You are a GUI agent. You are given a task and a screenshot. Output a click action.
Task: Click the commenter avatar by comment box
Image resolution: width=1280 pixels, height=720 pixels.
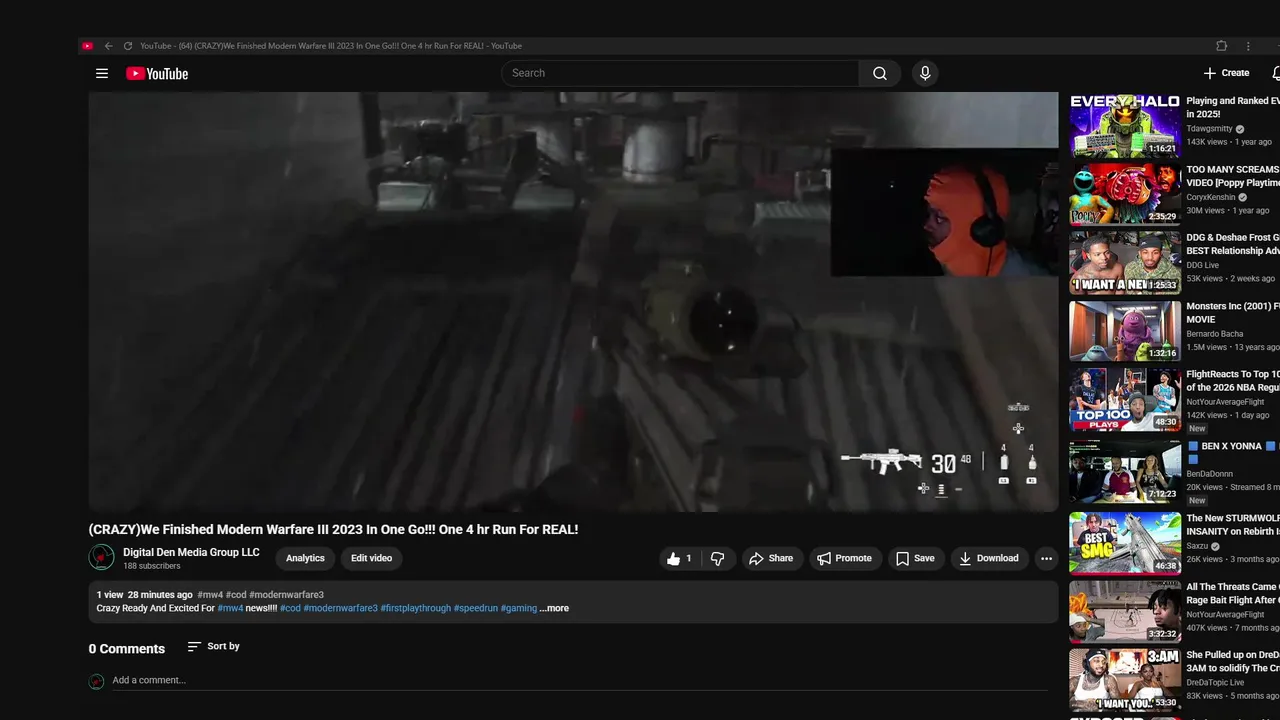97,681
